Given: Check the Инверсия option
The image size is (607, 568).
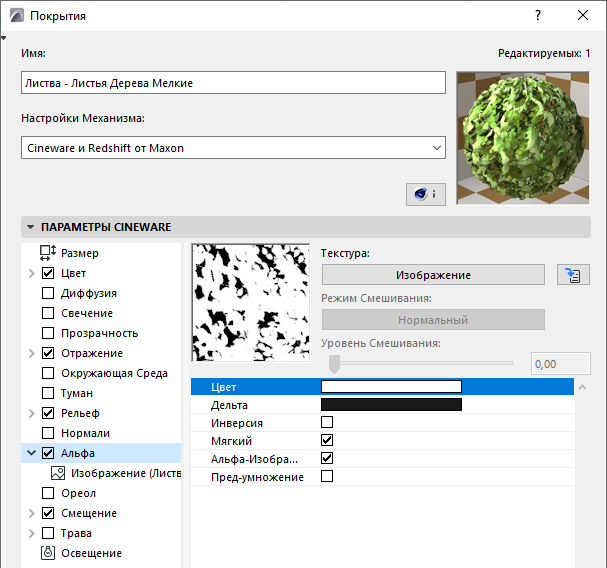Looking at the screenshot, I should point(327,422).
